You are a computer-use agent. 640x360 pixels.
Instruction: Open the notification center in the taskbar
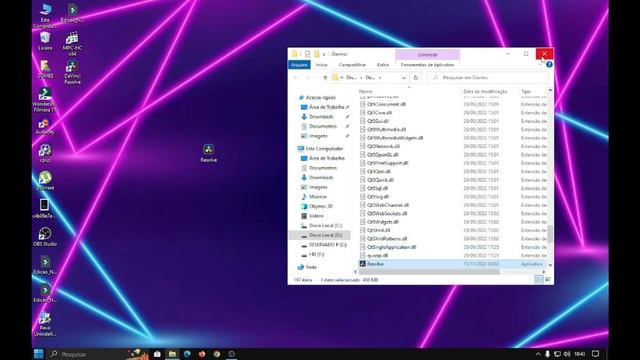596,354
